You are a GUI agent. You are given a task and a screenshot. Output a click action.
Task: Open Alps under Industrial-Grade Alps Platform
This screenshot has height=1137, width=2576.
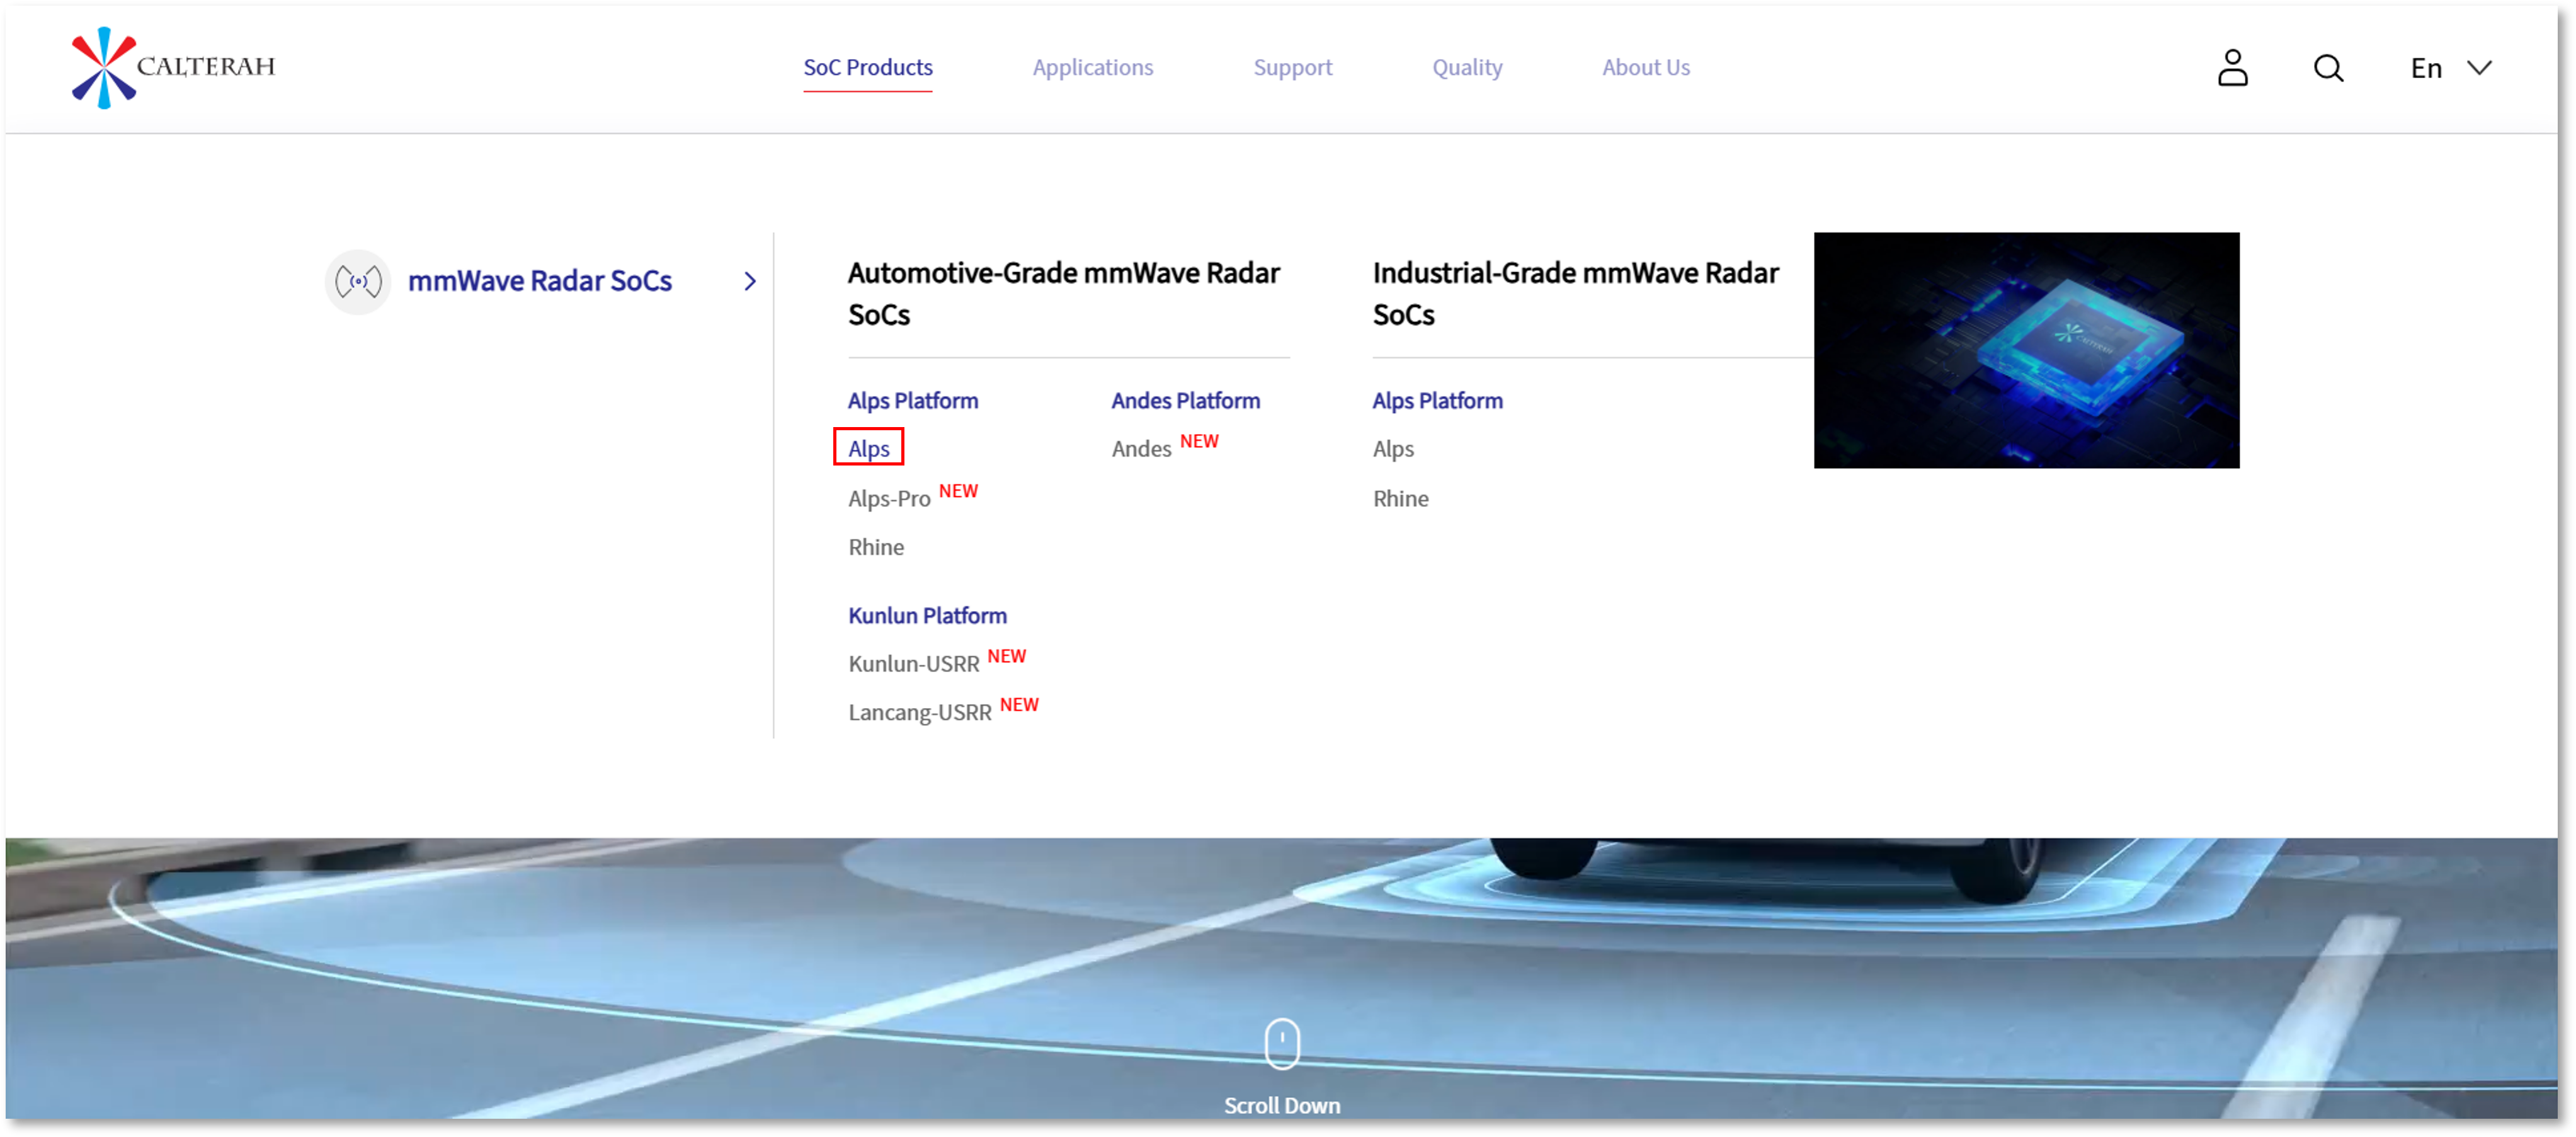pos(1392,448)
